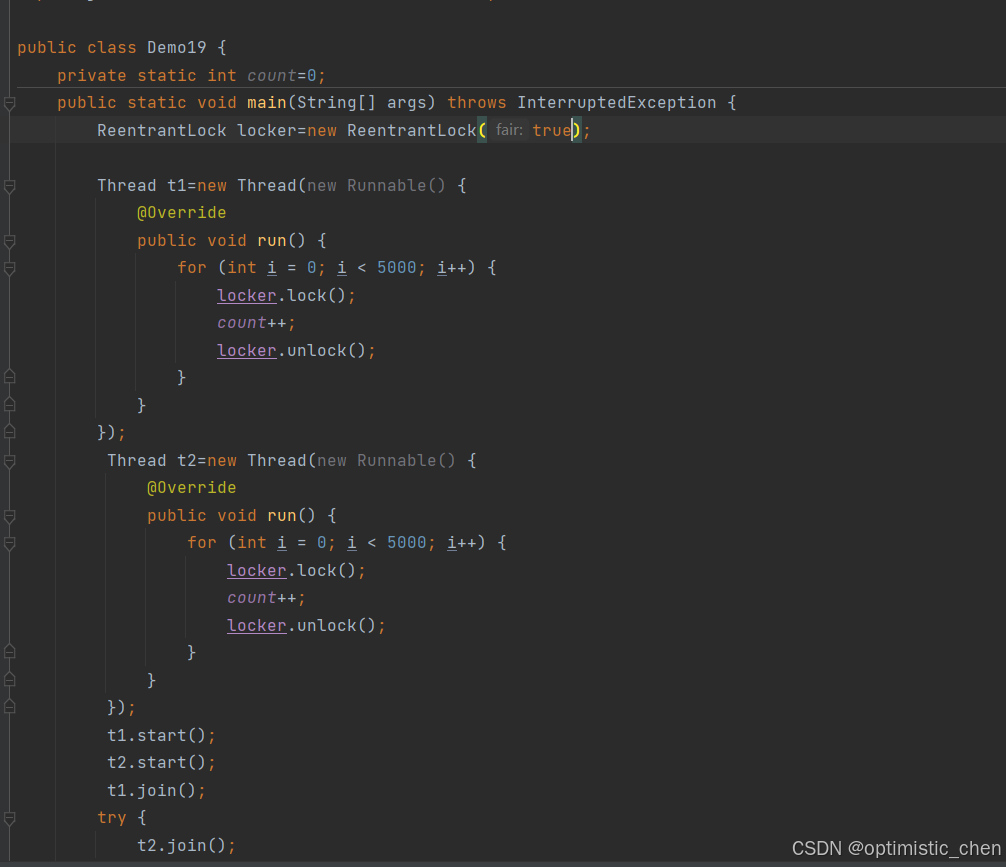Collapse the try block fold marker

click(x=10, y=818)
